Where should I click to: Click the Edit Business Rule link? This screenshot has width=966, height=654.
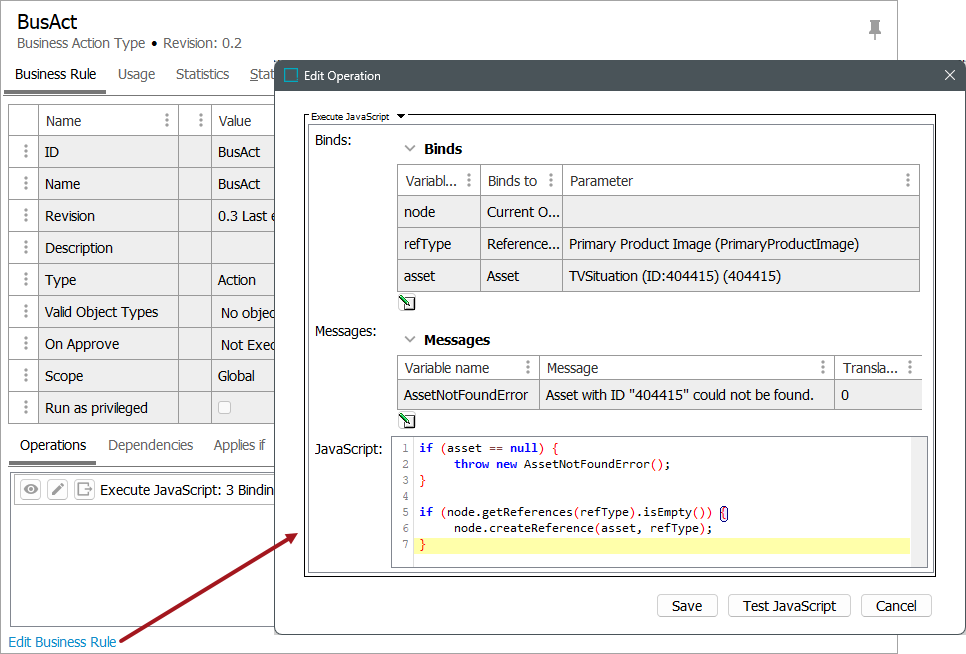click(x=62, y=642)
